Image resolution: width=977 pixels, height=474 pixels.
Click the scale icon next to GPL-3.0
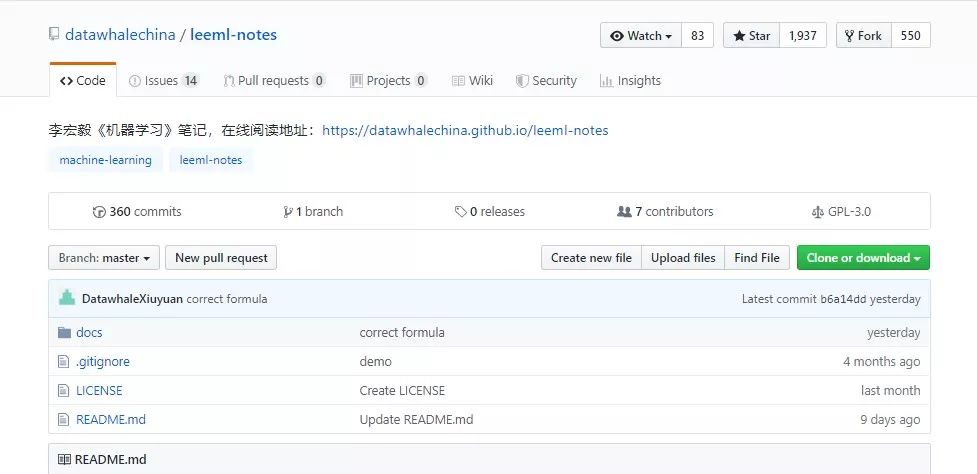click(817, 212)
